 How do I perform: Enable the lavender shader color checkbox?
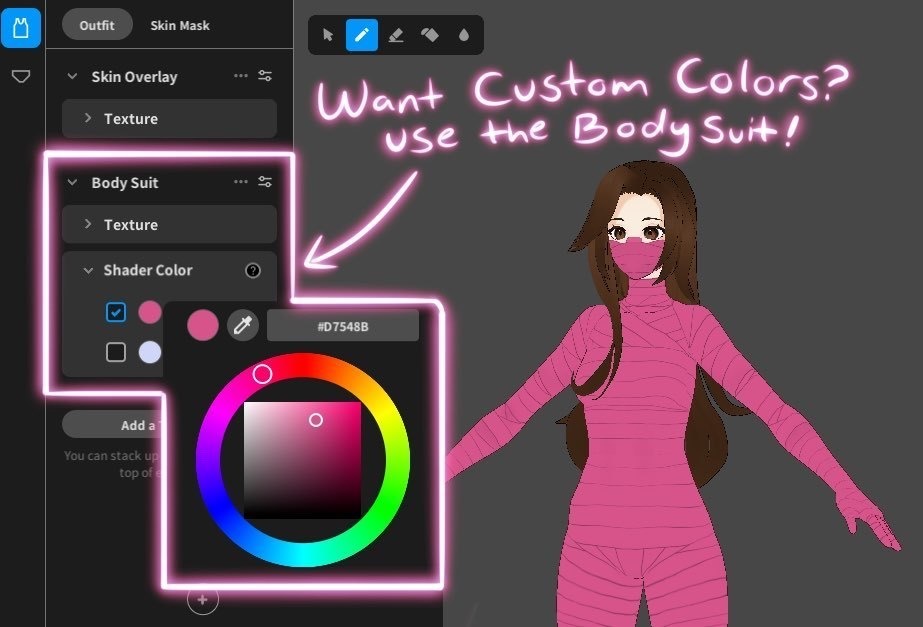pos(115,351)
